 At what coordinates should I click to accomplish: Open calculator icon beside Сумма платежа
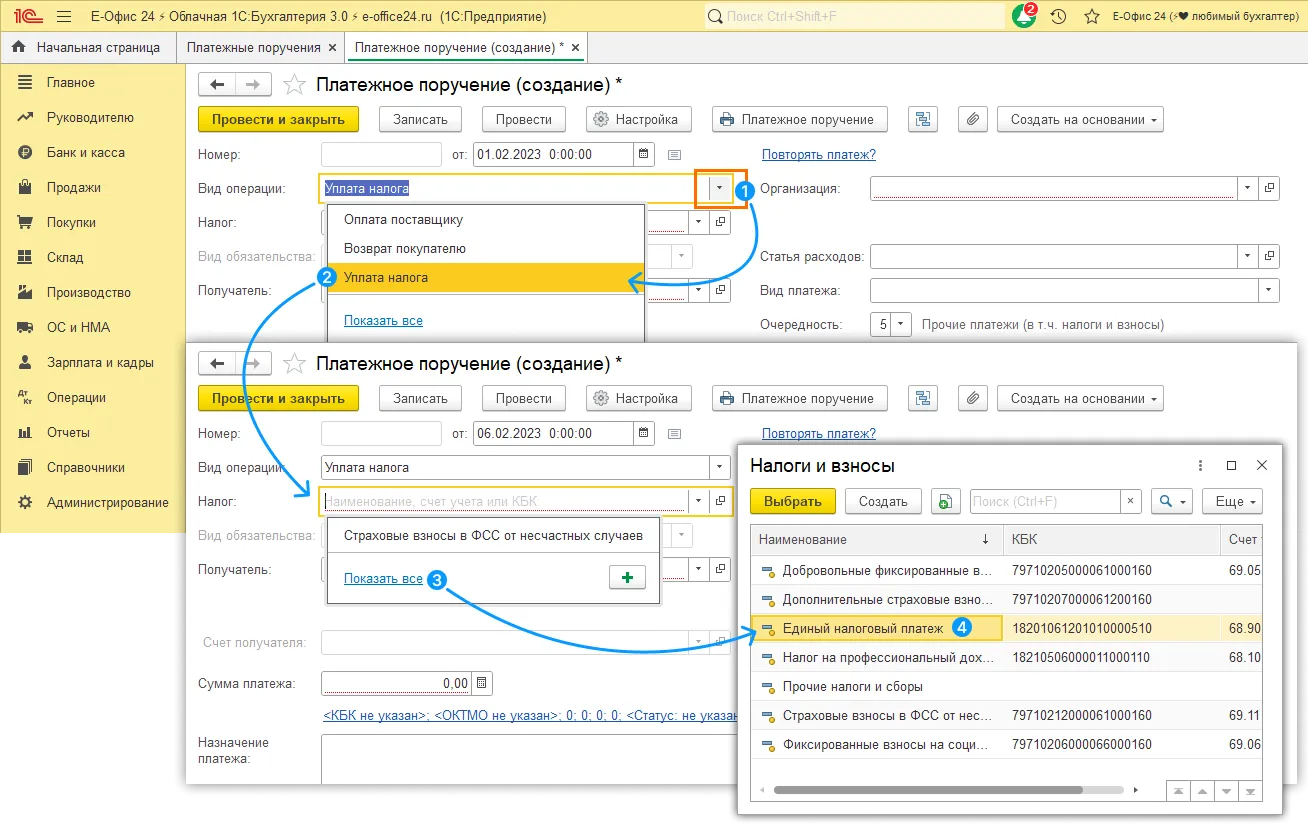(x=482, y=683)
